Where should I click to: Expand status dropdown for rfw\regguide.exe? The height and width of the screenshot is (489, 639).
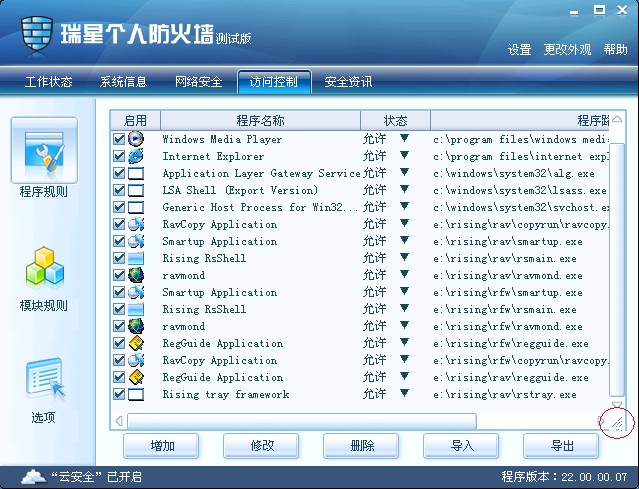pos(404,343)
